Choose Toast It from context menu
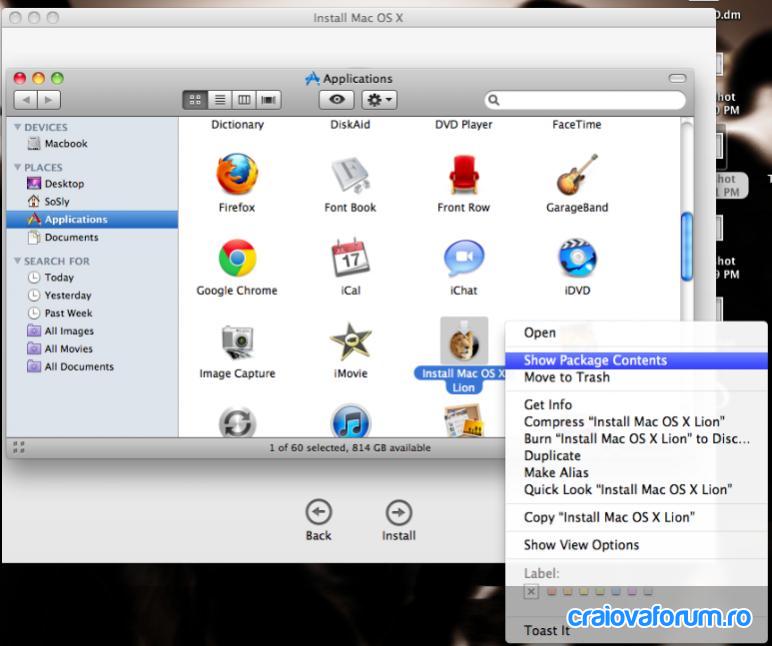772x646 pixels. (636, 631)
